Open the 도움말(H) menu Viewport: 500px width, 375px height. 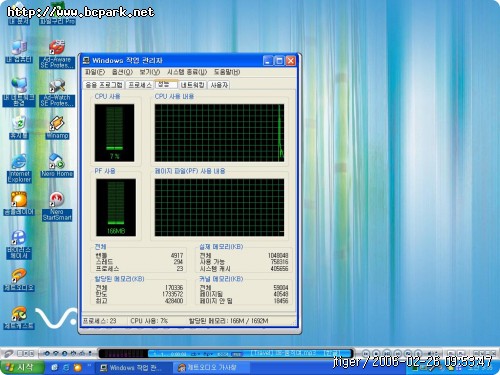coord(227,72)
